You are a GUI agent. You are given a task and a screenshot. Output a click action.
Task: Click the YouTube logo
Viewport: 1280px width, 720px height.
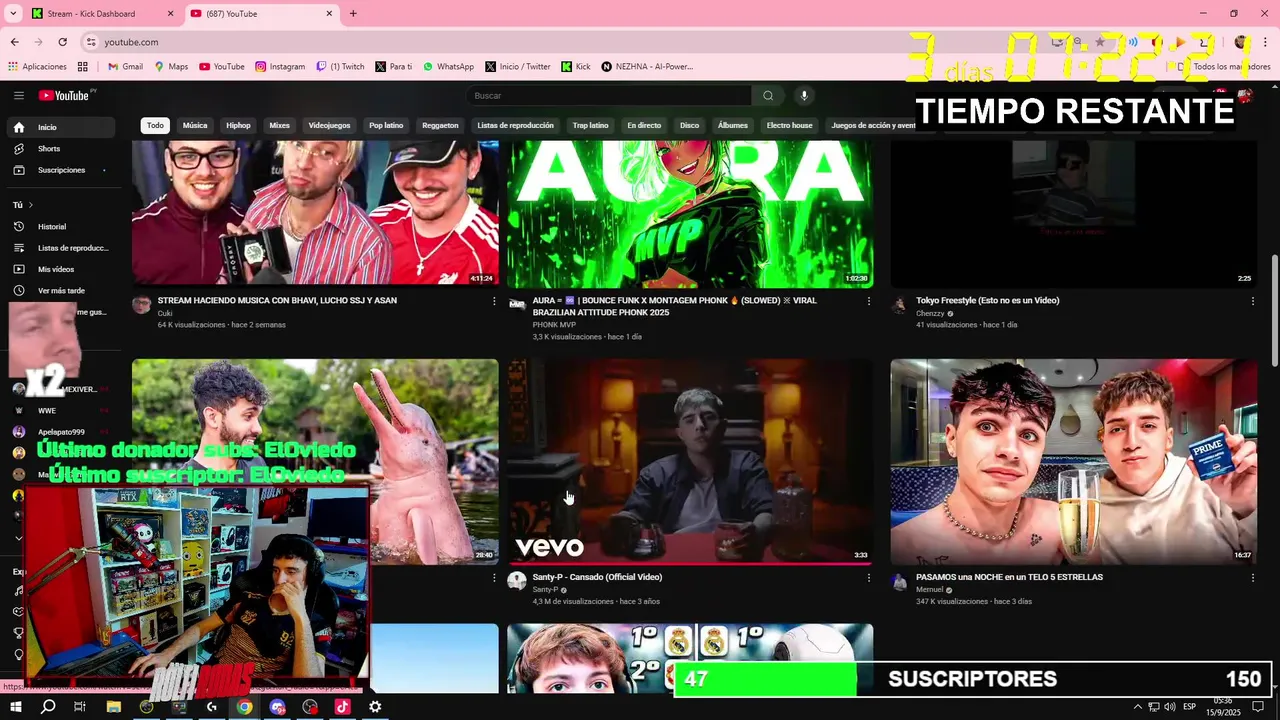pyautogui.click(x=66, y=95)
